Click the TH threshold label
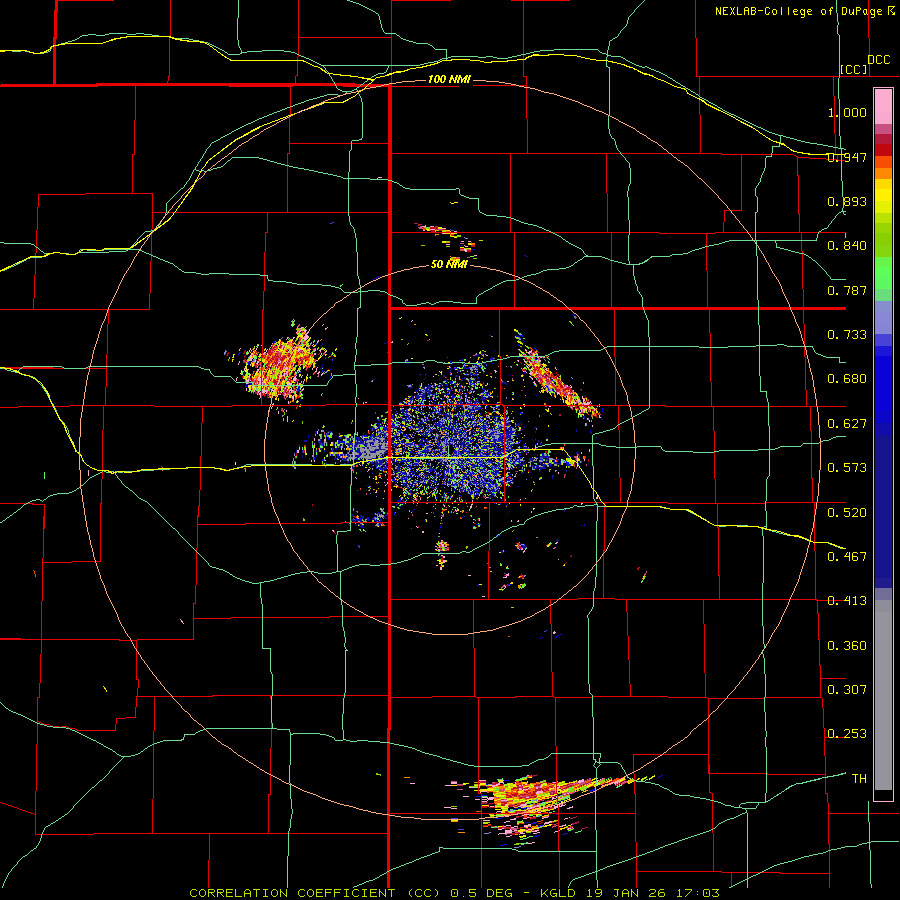The image size is (900, 900). (859, 779)
